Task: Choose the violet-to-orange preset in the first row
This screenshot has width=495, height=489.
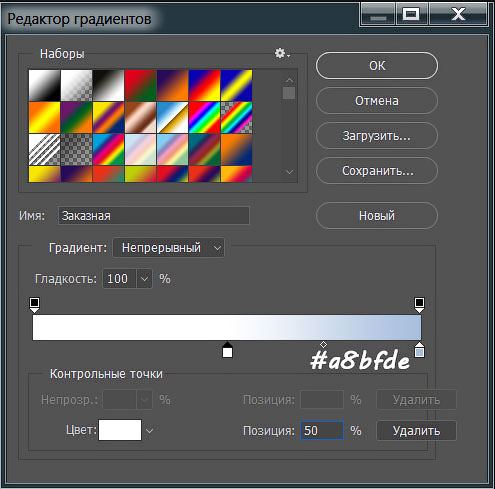Action: pyautogui.click(x=172, y=85)
